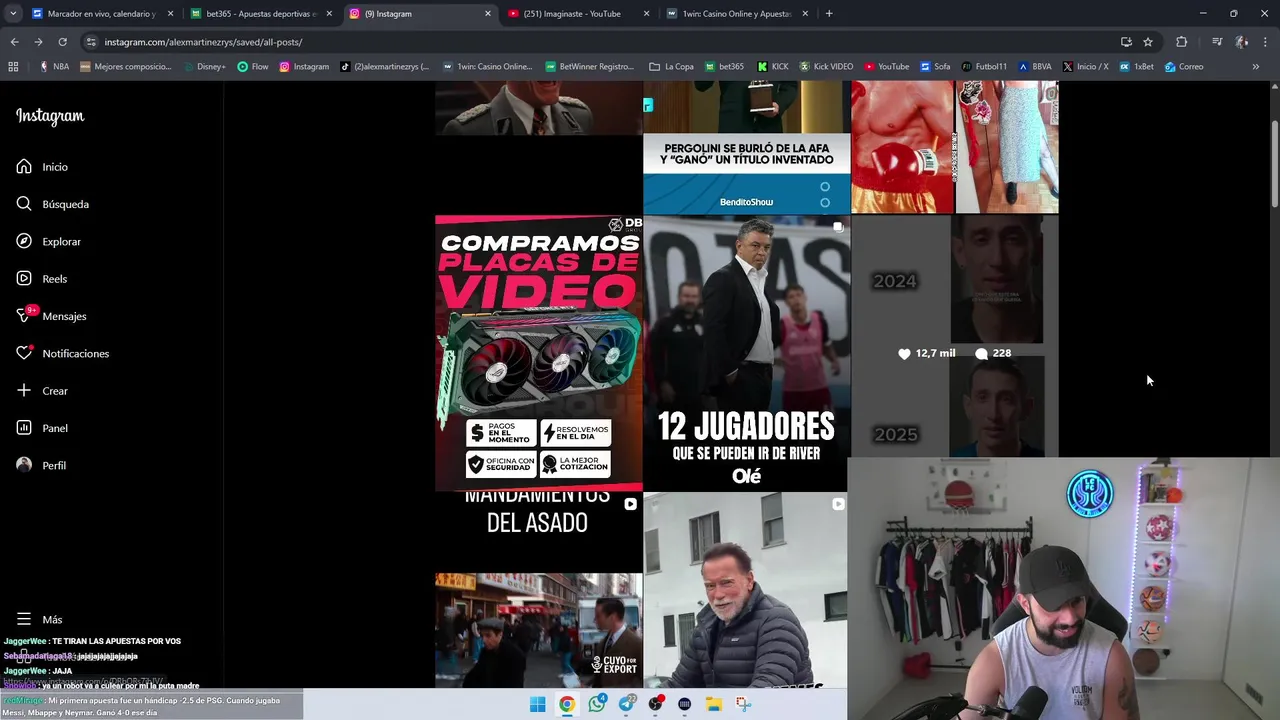Image resolution: width=1280 pixels, height=720 pixels.
Task: Open the Futbol11 bookmark
Action: tap(984, 67)
